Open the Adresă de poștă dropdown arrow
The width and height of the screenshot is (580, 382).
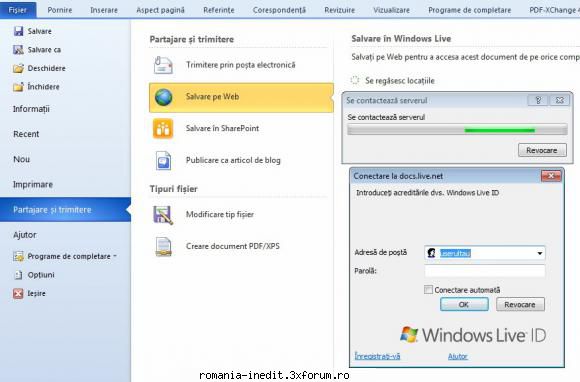[x=540, y=253]
